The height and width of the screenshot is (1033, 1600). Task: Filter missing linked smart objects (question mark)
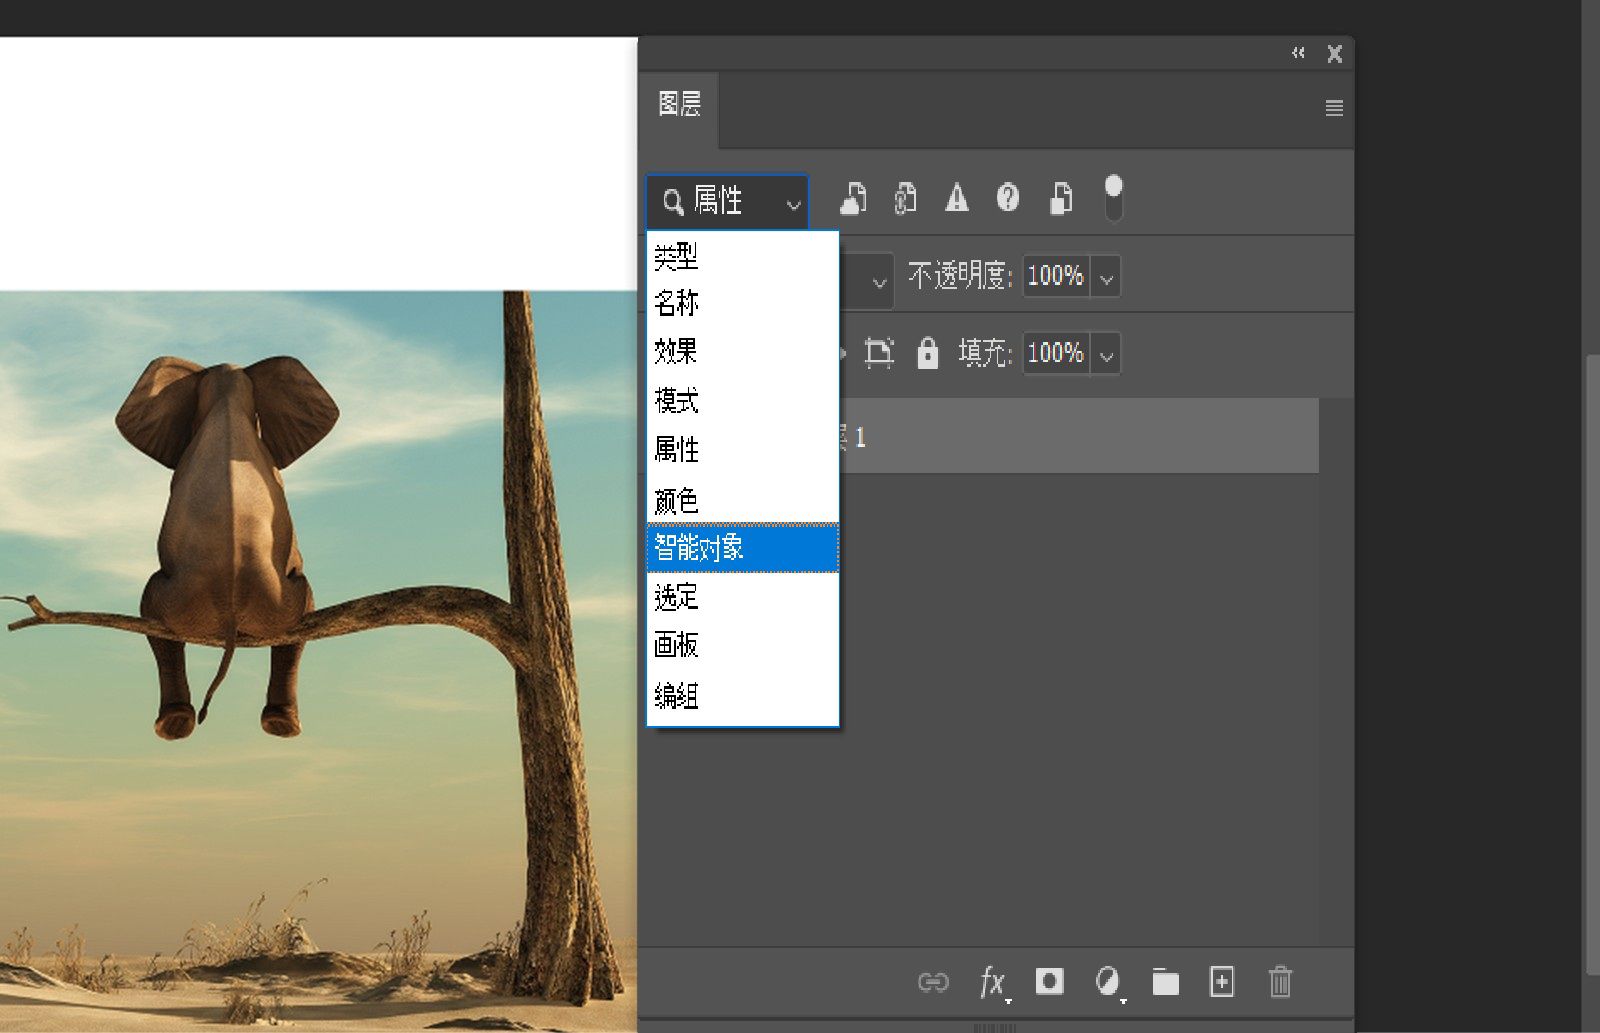1008,198
